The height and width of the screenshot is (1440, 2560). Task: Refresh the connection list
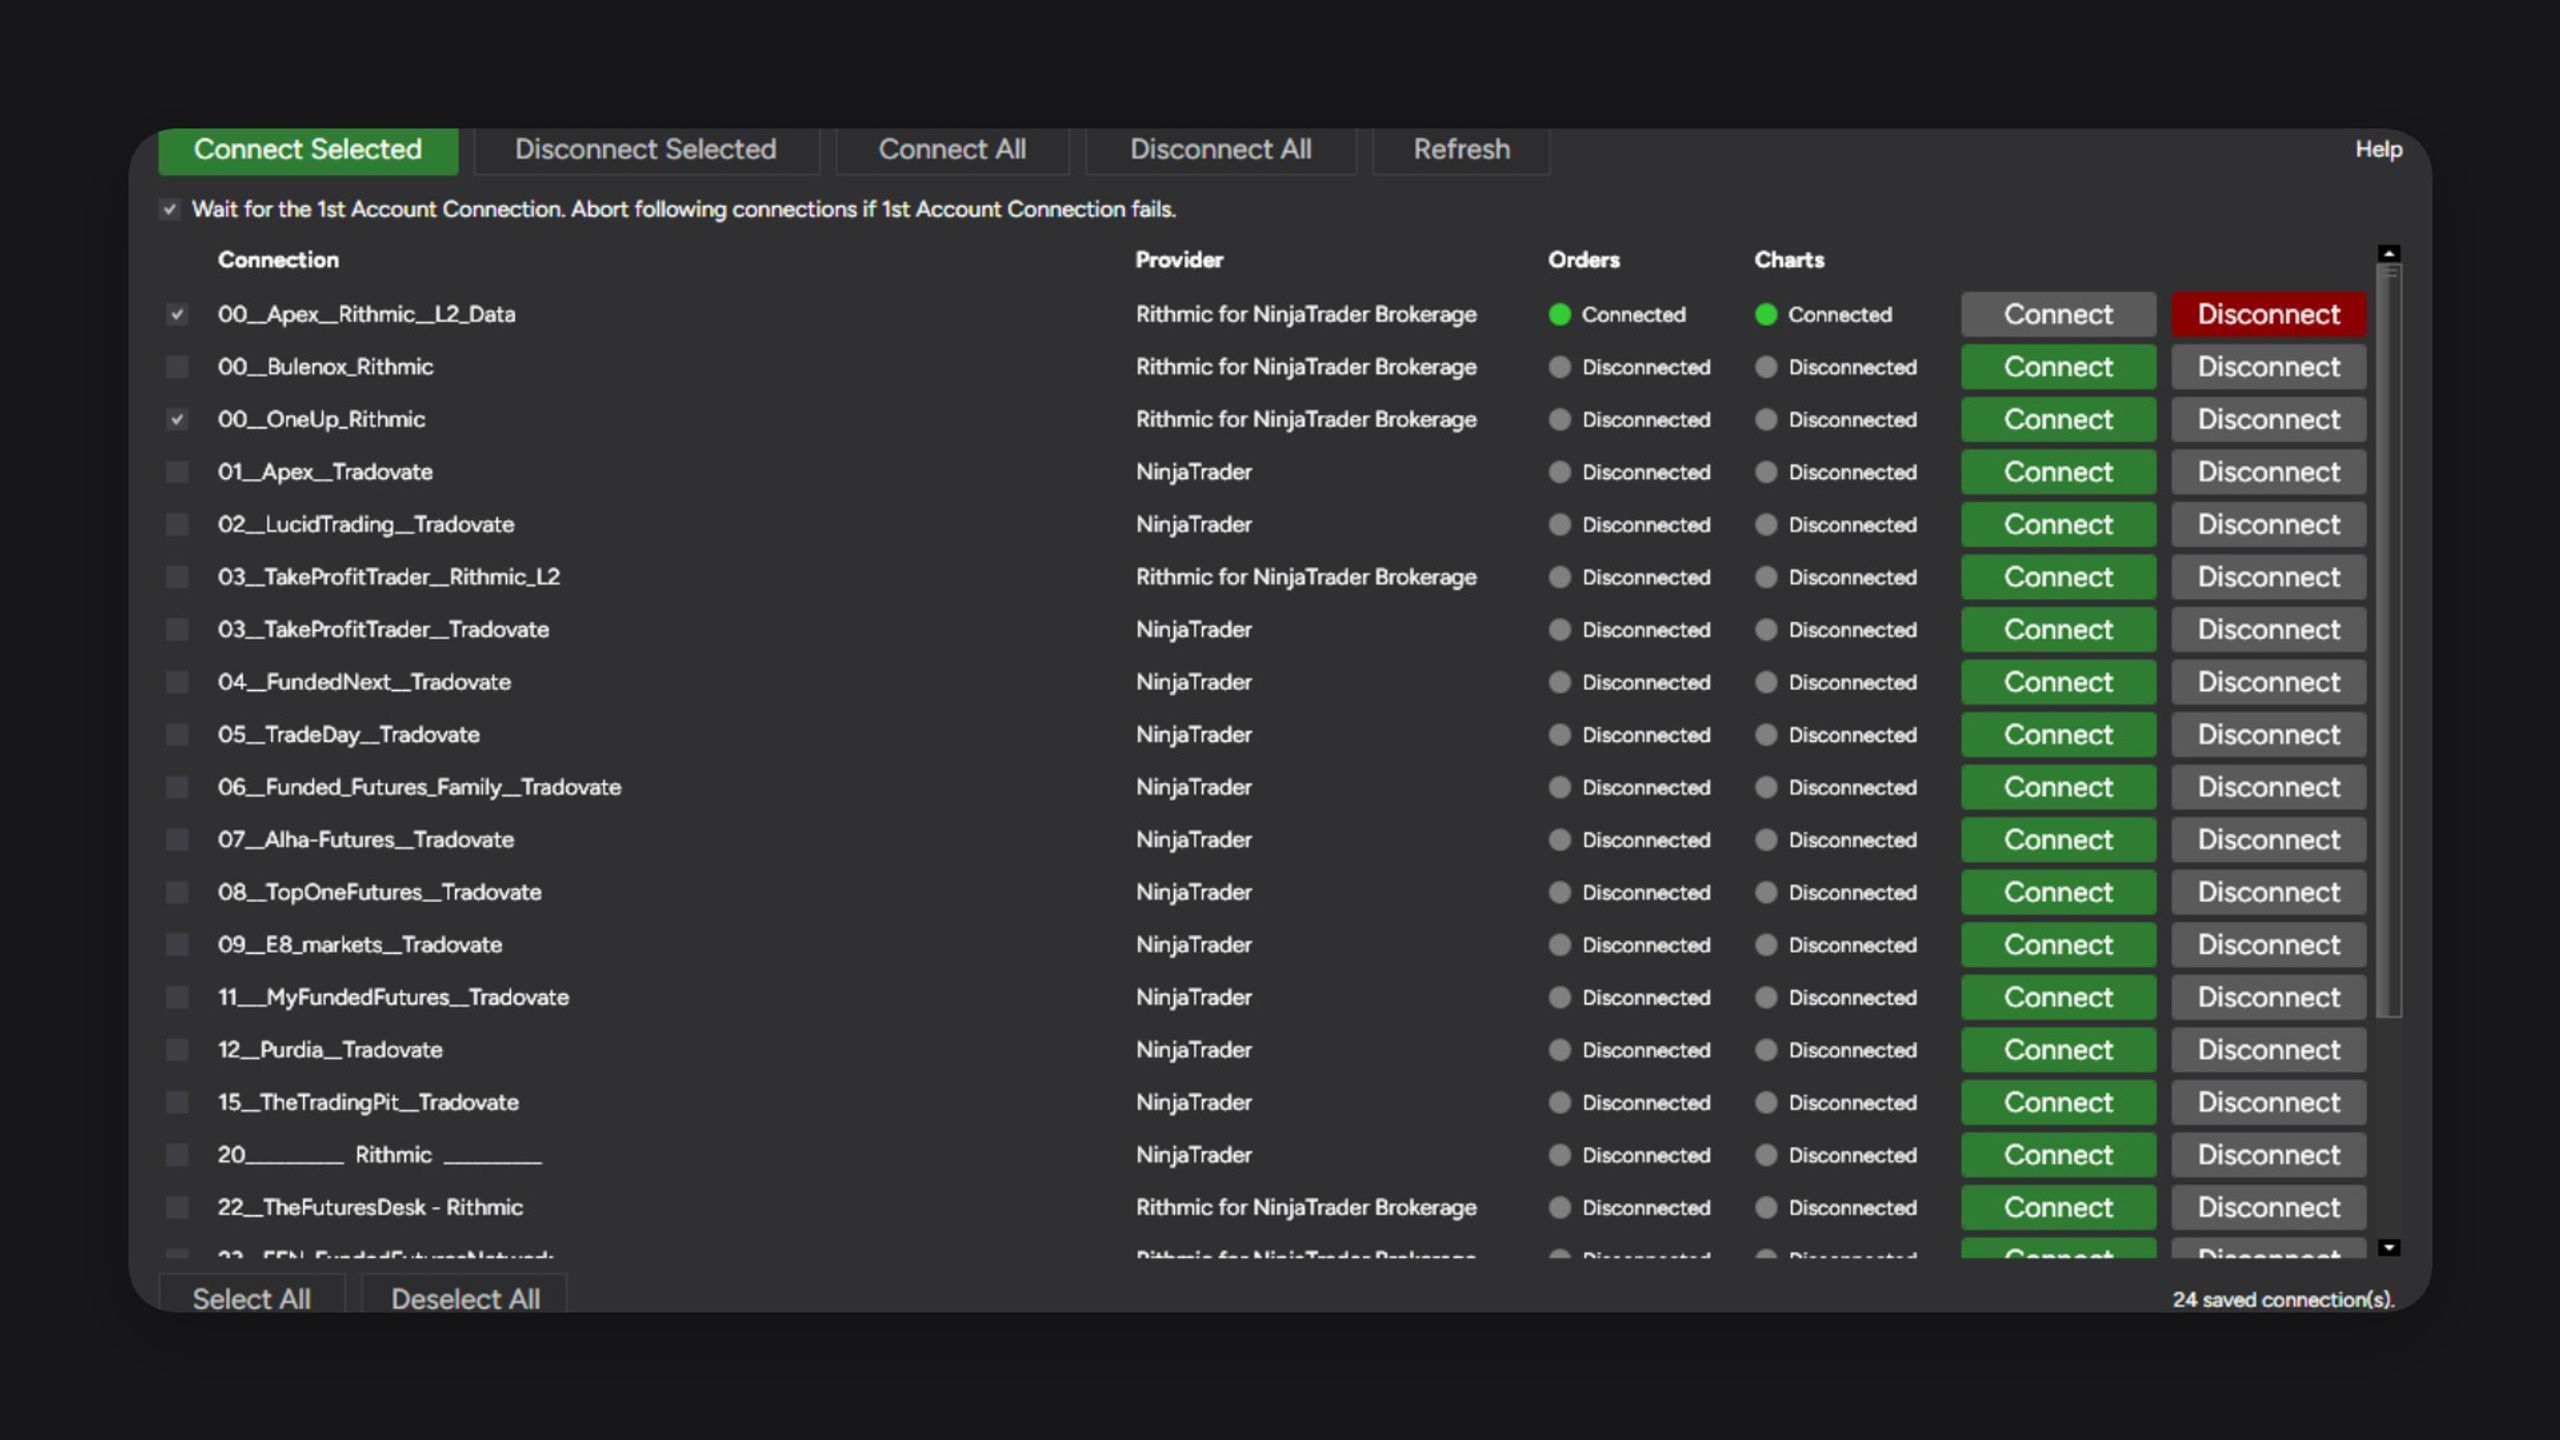tap(1461, 150)
